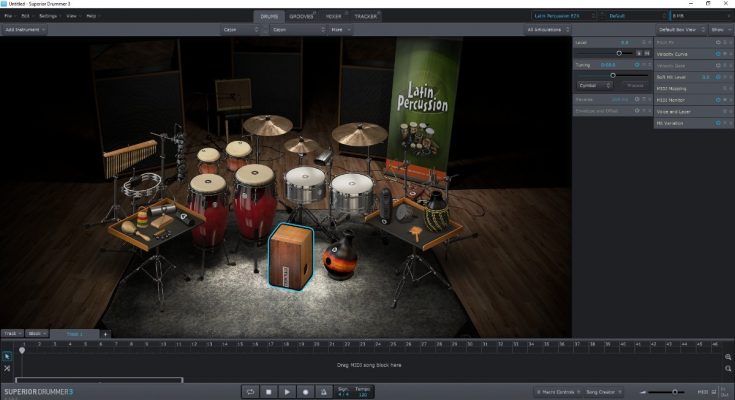Toggle the loop playback icon

[x=249, y=392]
